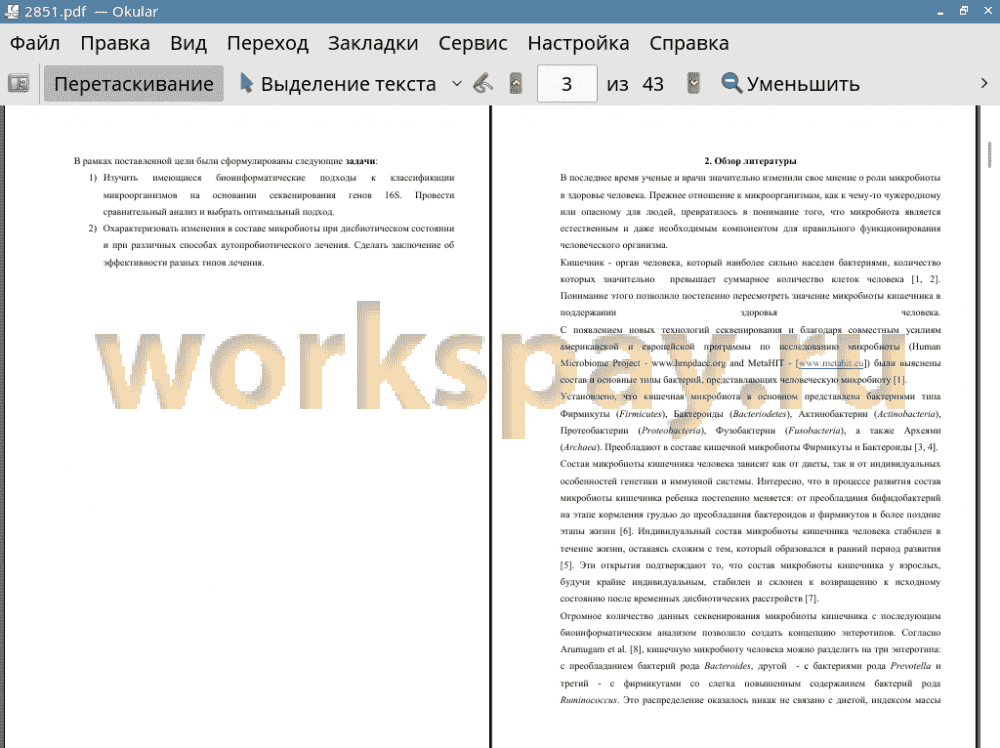The image size is (1000, 748).
Task: Open the Вид menu
Action: pos(188,43)
